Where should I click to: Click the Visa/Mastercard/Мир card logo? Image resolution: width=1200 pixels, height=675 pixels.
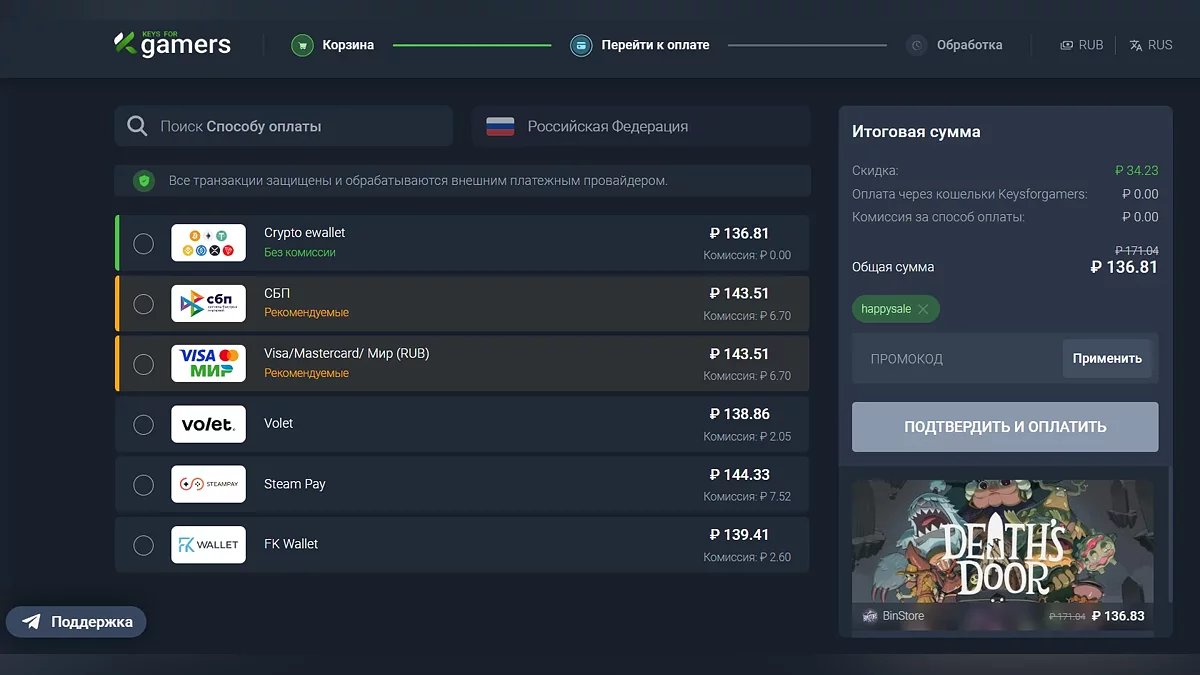point(208,363)
